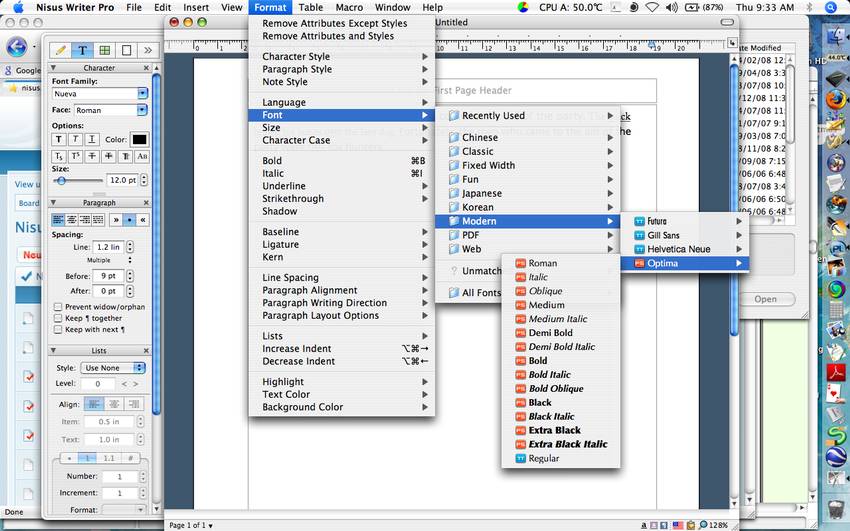Select left list alignment beside Align label
Screen dimensions: 850x531
pos(94,404)
